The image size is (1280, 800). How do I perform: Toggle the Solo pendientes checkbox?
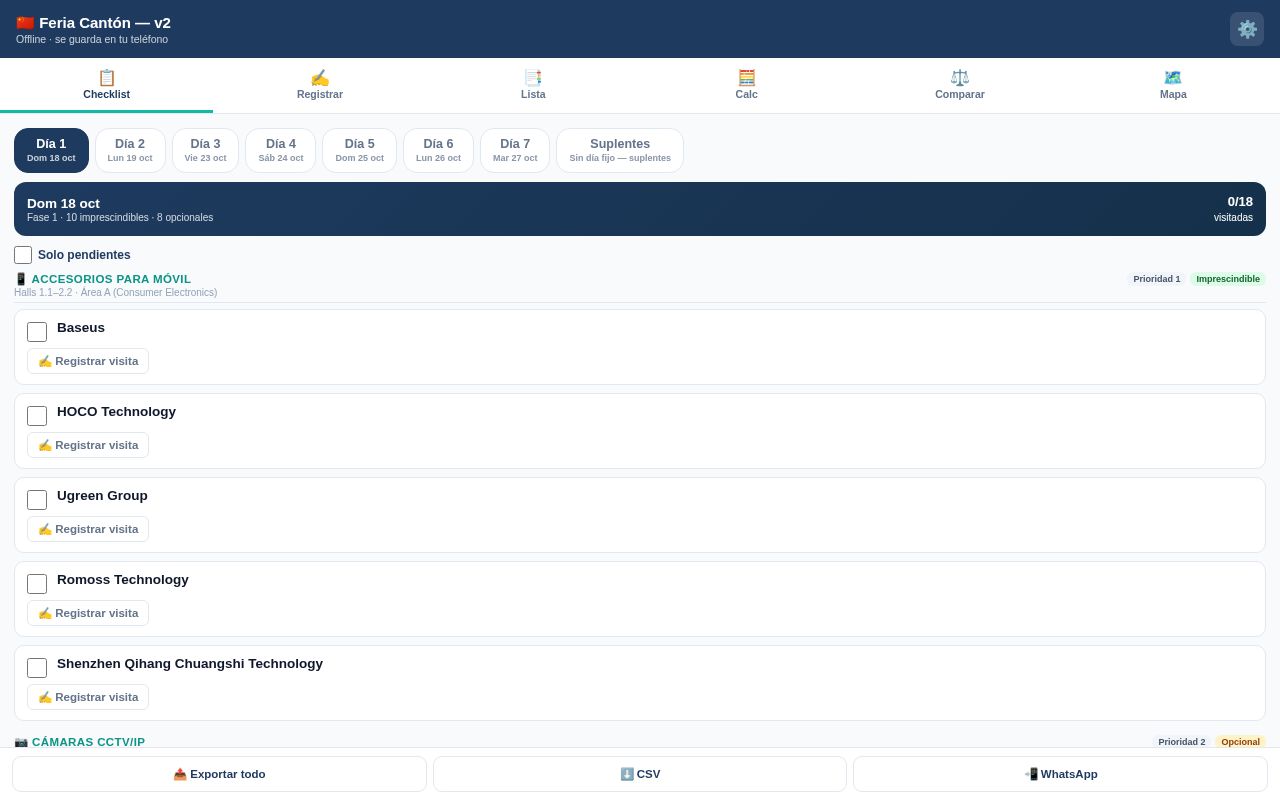(x=23, y=255)
